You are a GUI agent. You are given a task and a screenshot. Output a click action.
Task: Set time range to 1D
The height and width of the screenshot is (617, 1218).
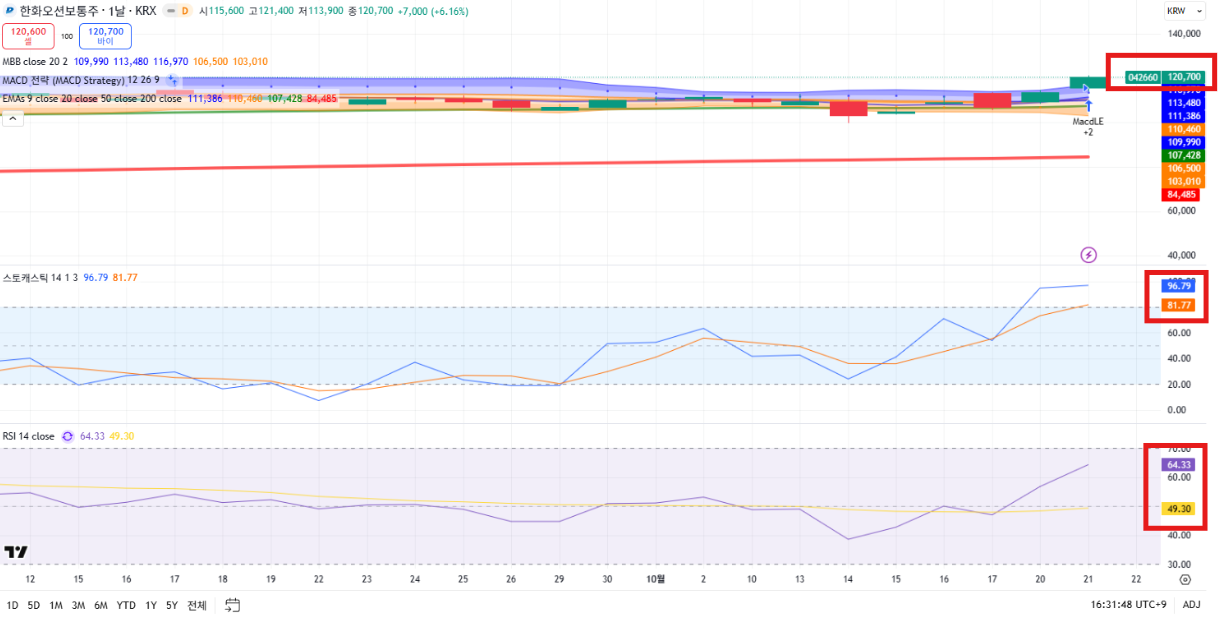click(12, 605)
